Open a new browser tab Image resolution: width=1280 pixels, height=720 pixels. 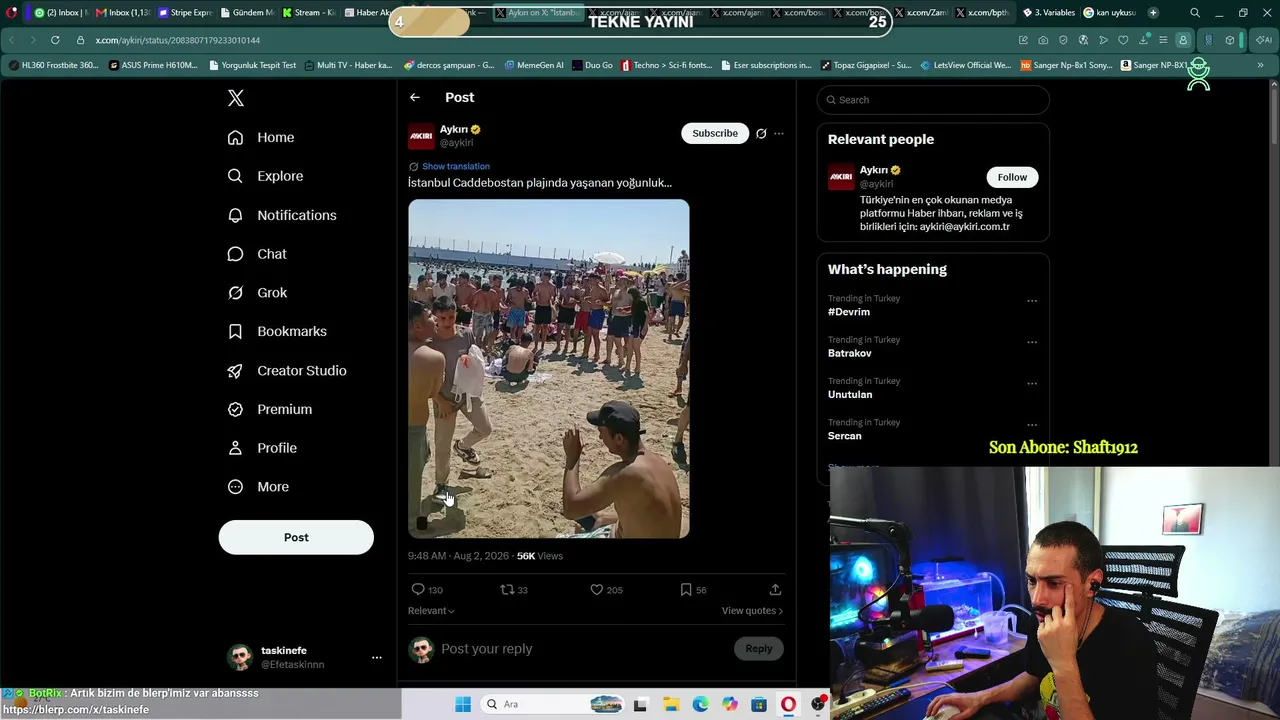click(1153, 13)
